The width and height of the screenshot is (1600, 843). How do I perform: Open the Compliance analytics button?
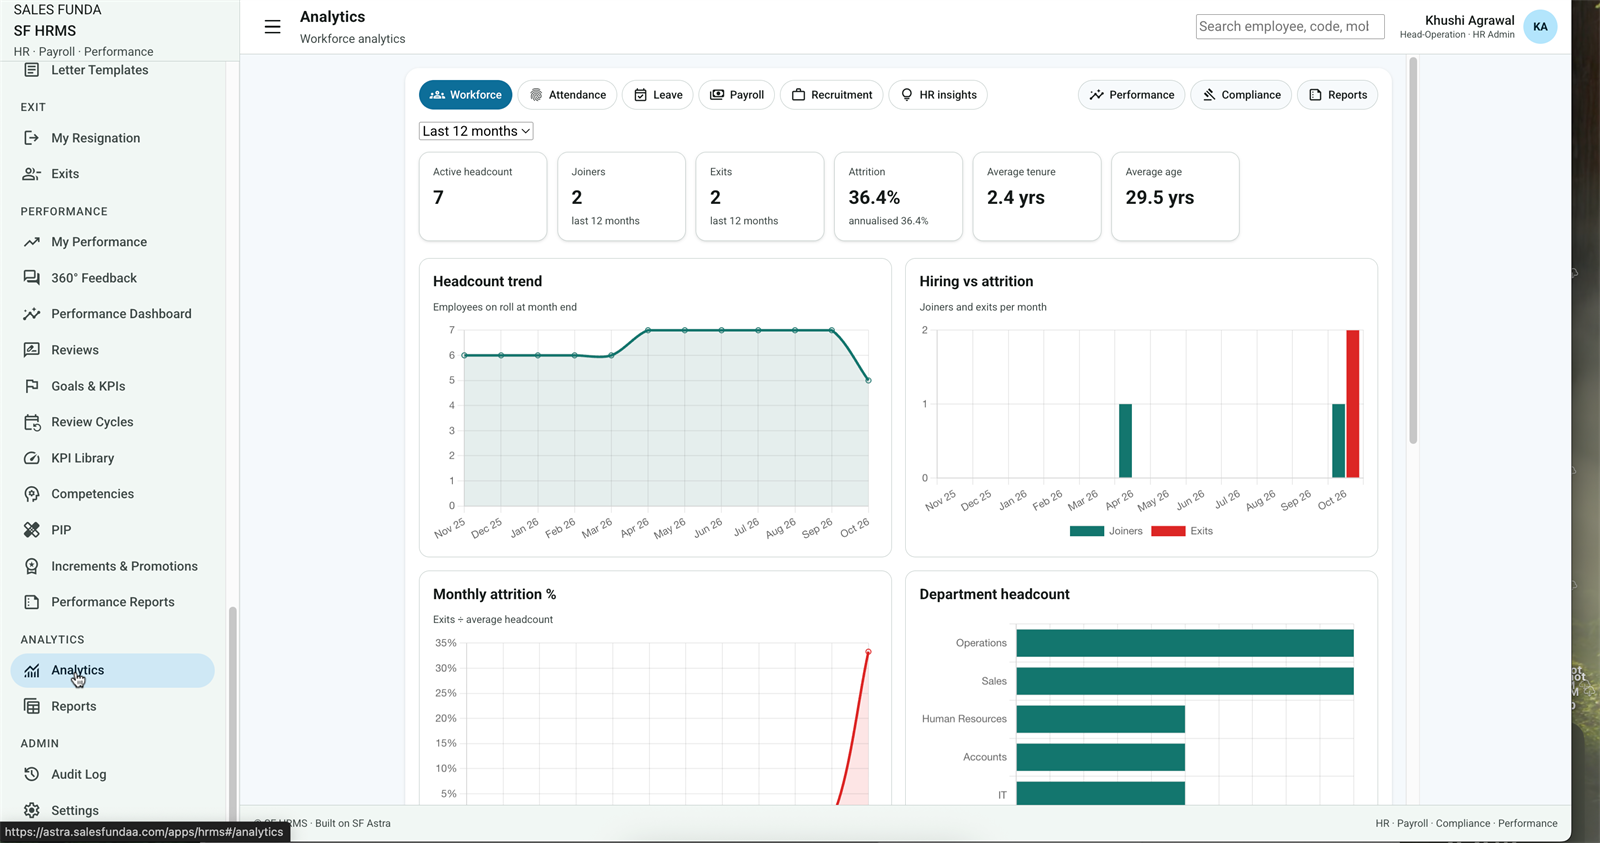click(1241, 95)
